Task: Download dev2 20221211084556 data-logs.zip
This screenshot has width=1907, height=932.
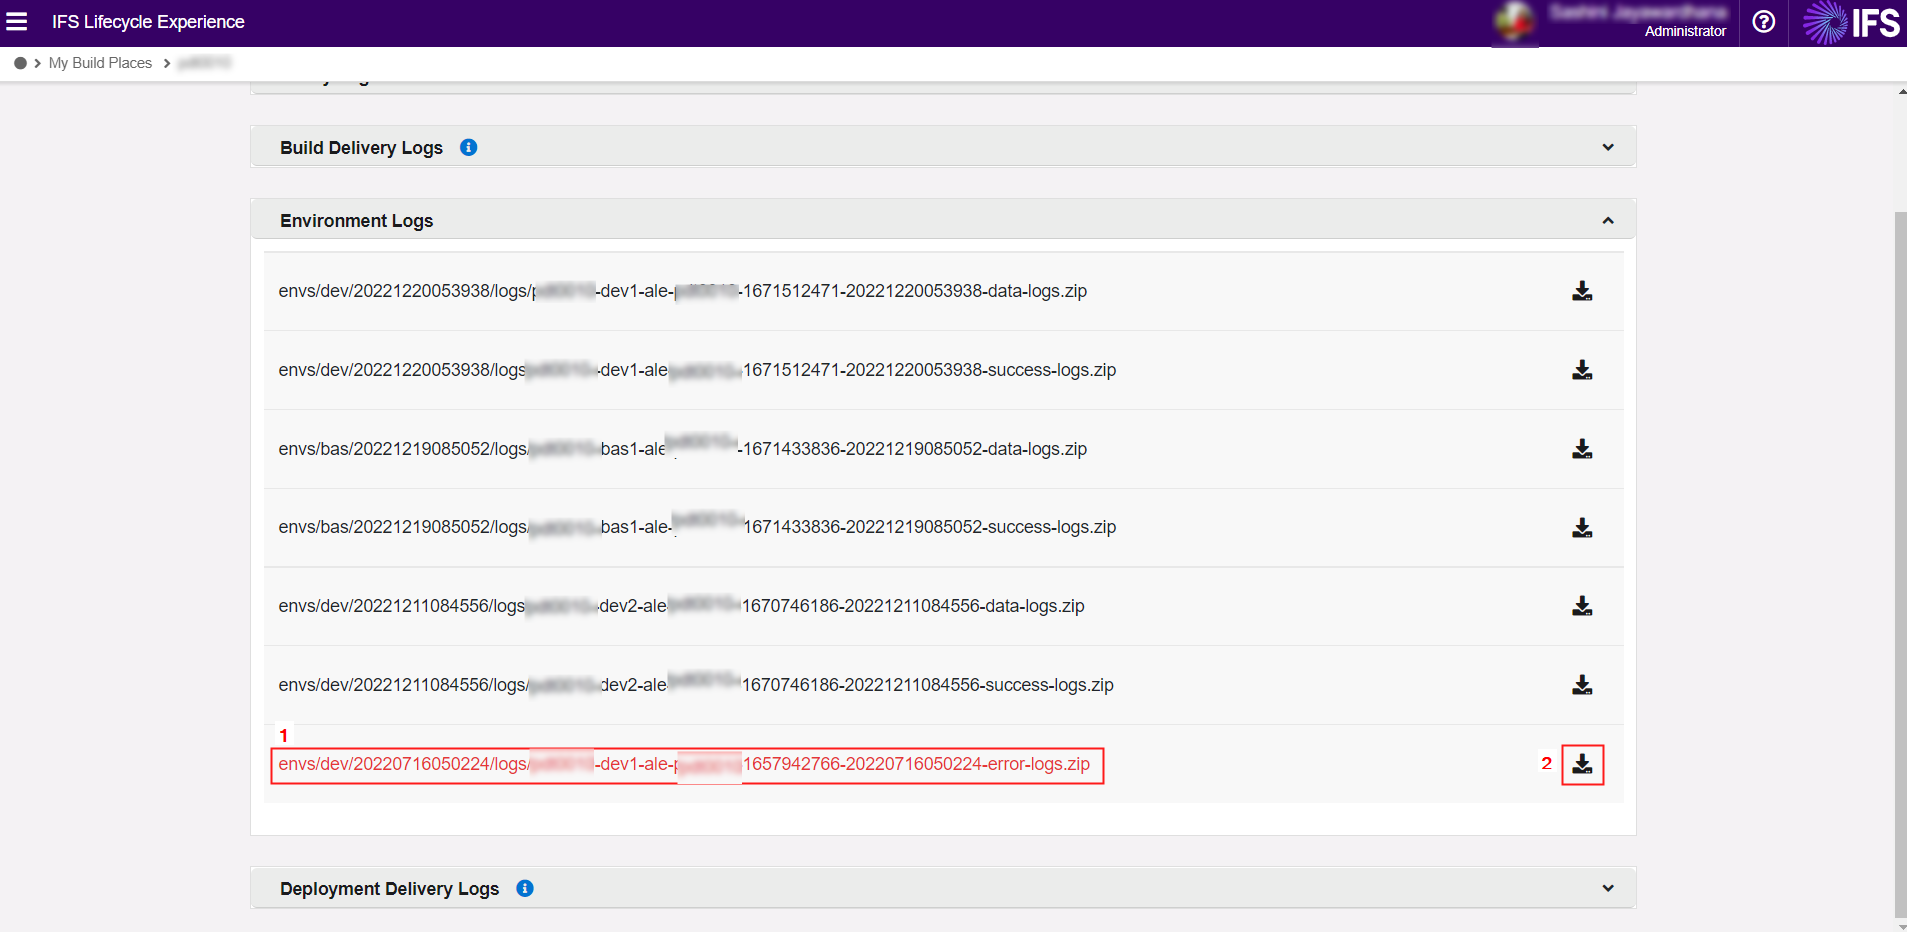Action: [1582, 606]
